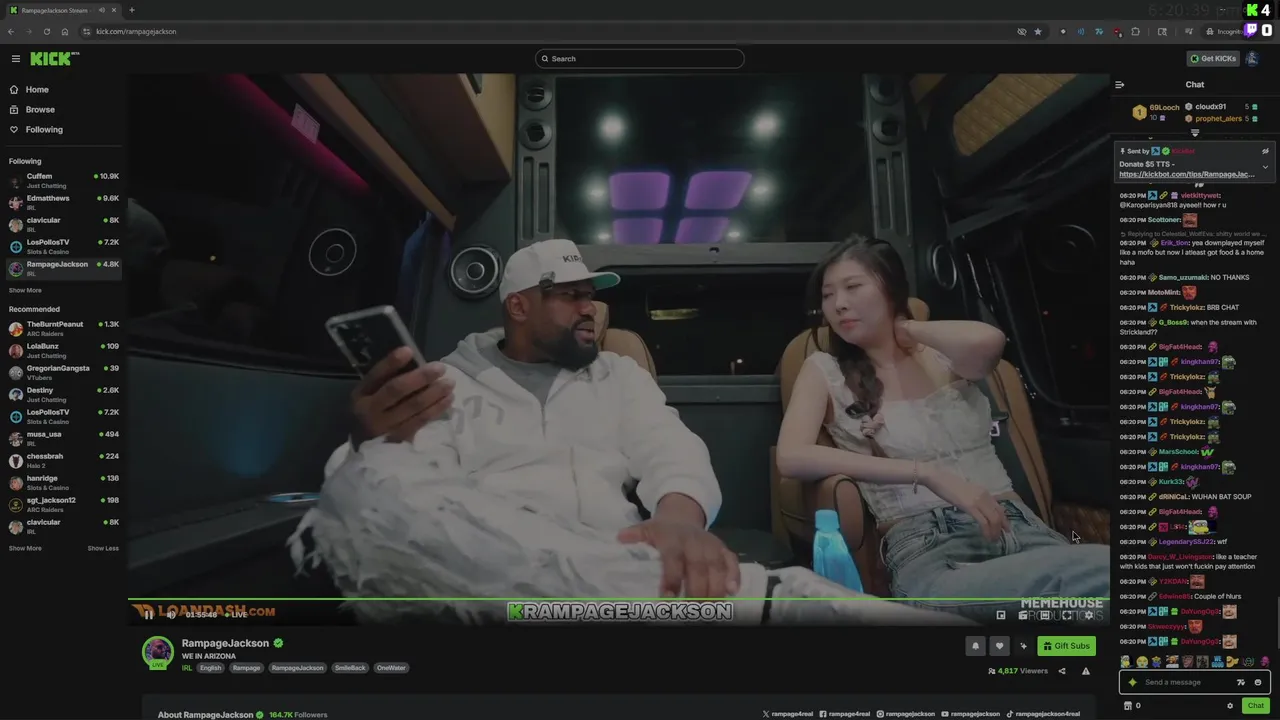Open channel shop icon below chat

click(x=1128, y=706)
